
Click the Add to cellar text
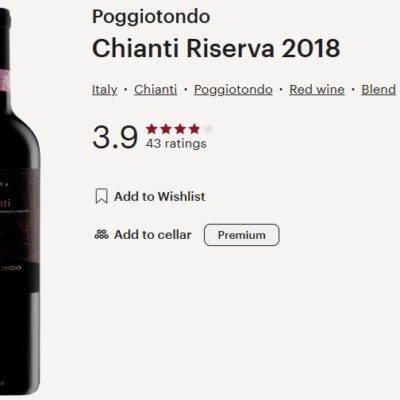(153, 235)
